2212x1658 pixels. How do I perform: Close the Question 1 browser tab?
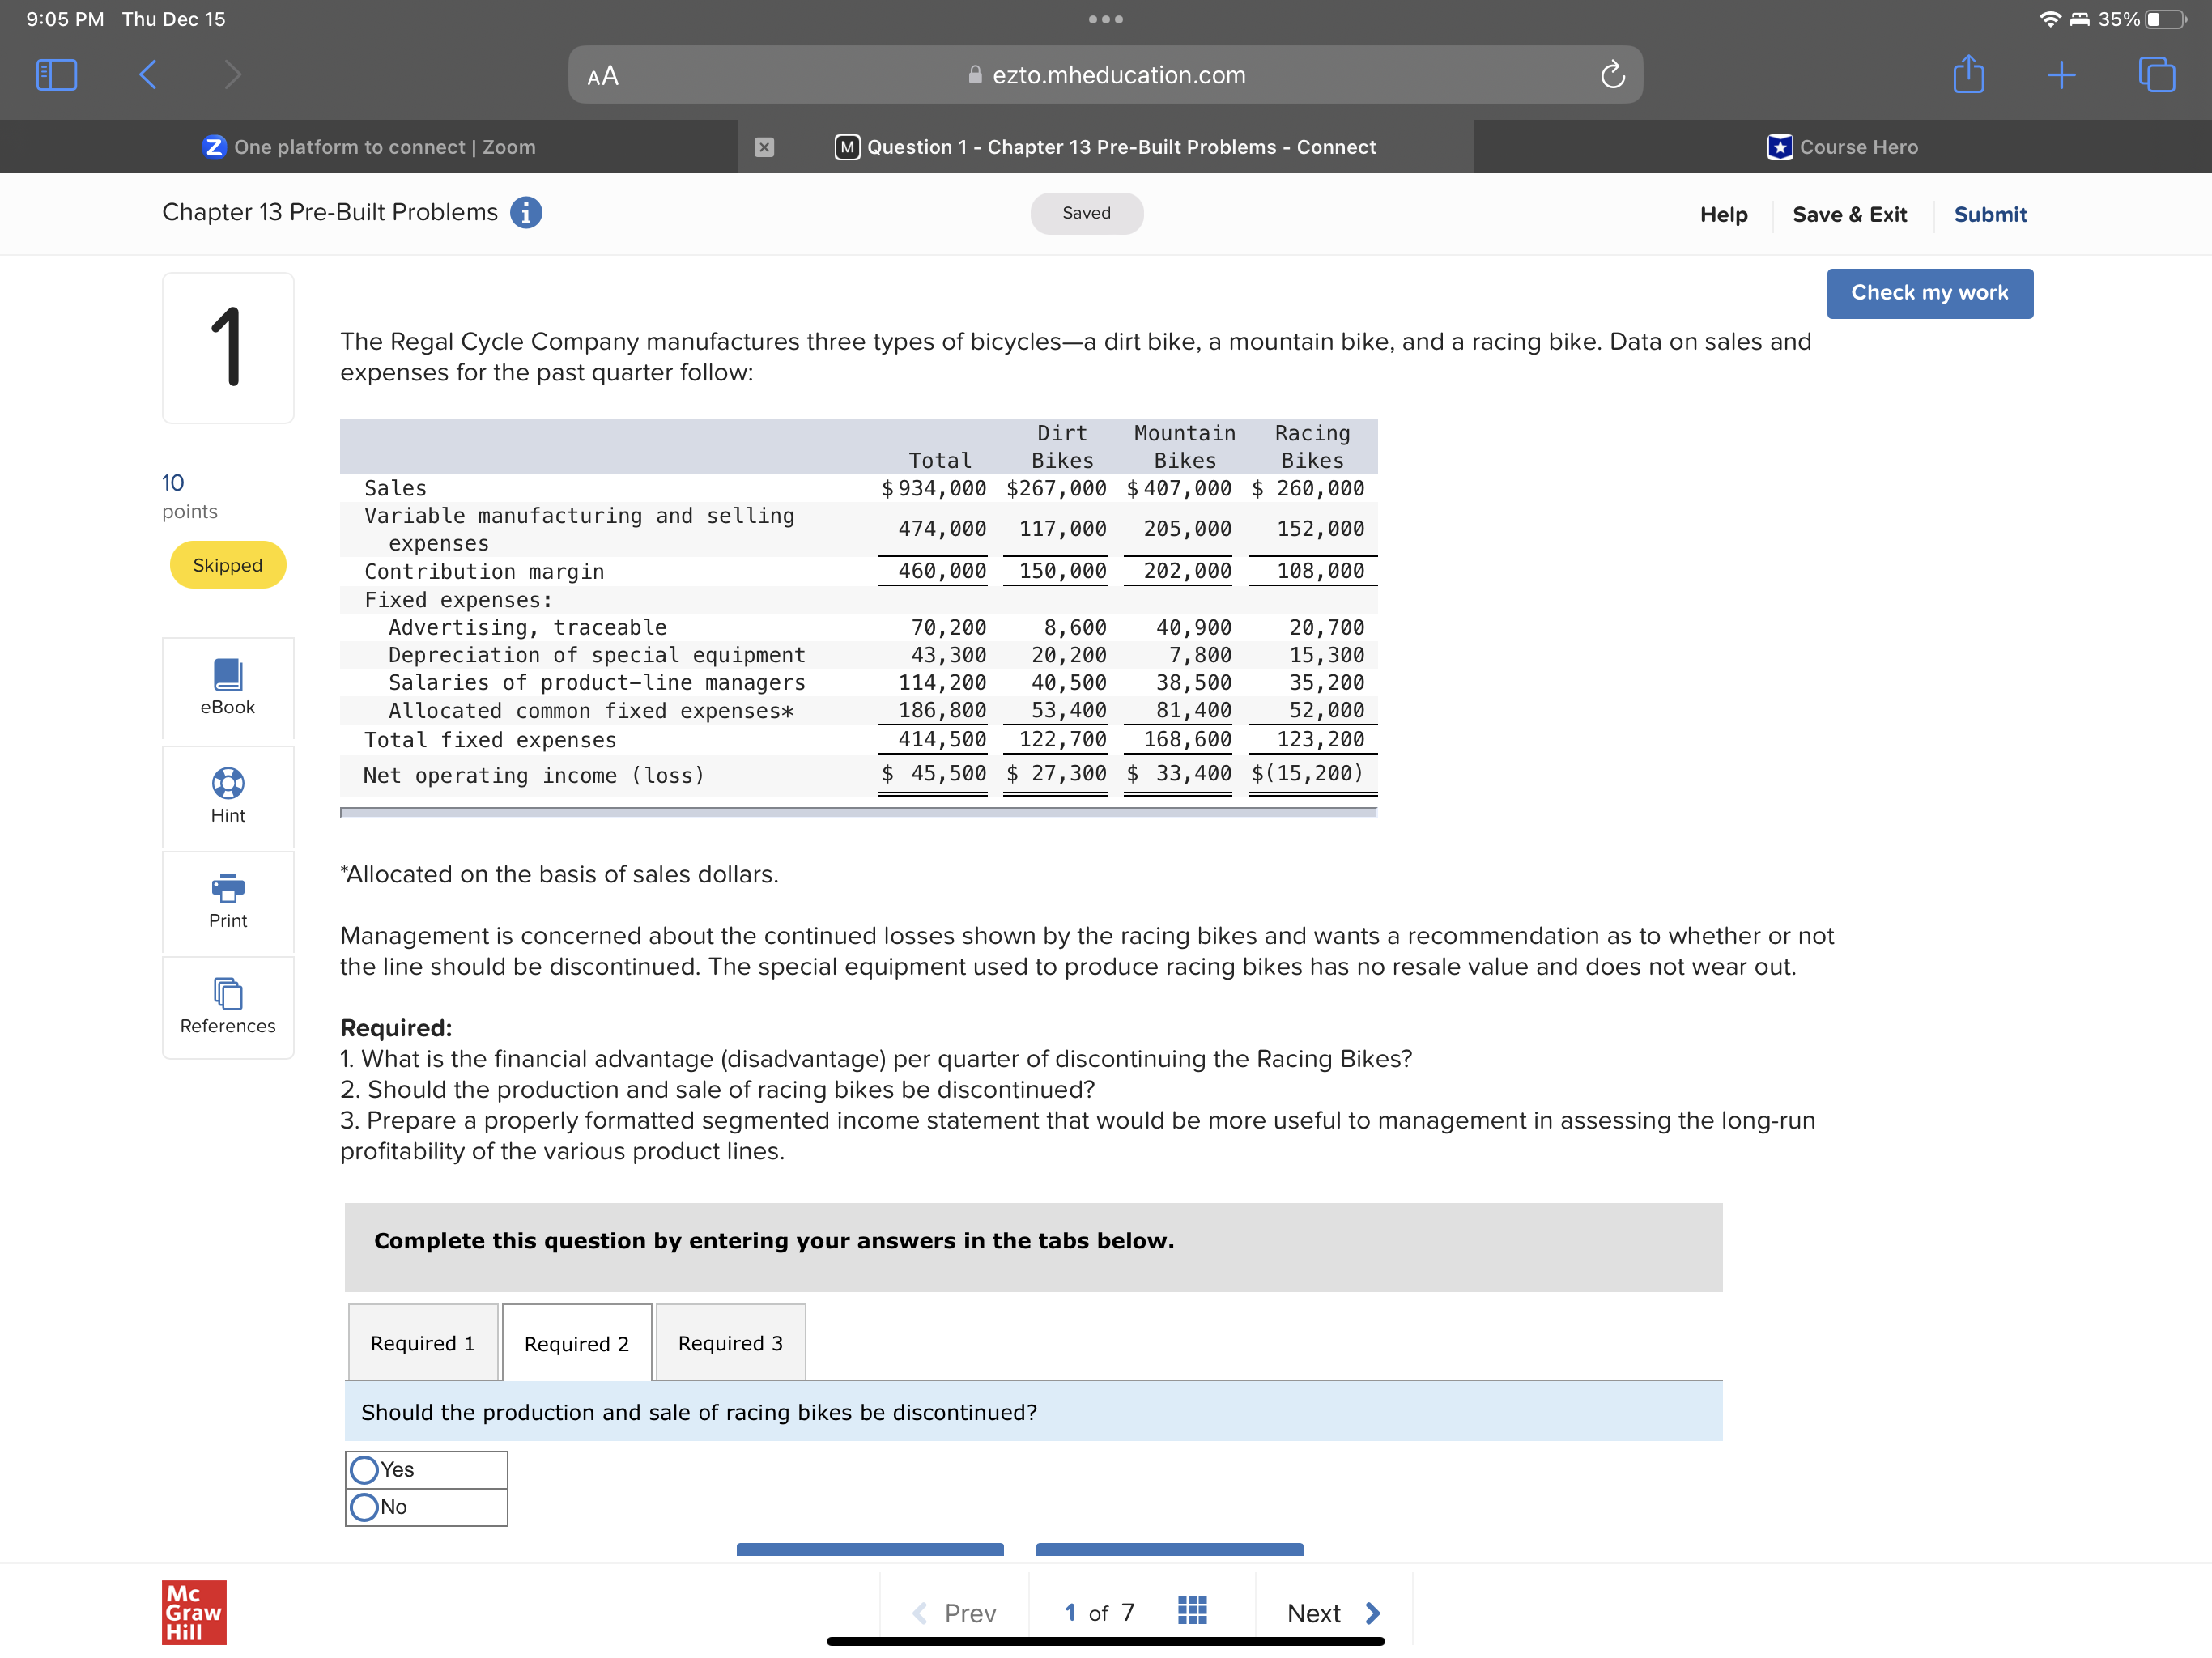point(764,147)
